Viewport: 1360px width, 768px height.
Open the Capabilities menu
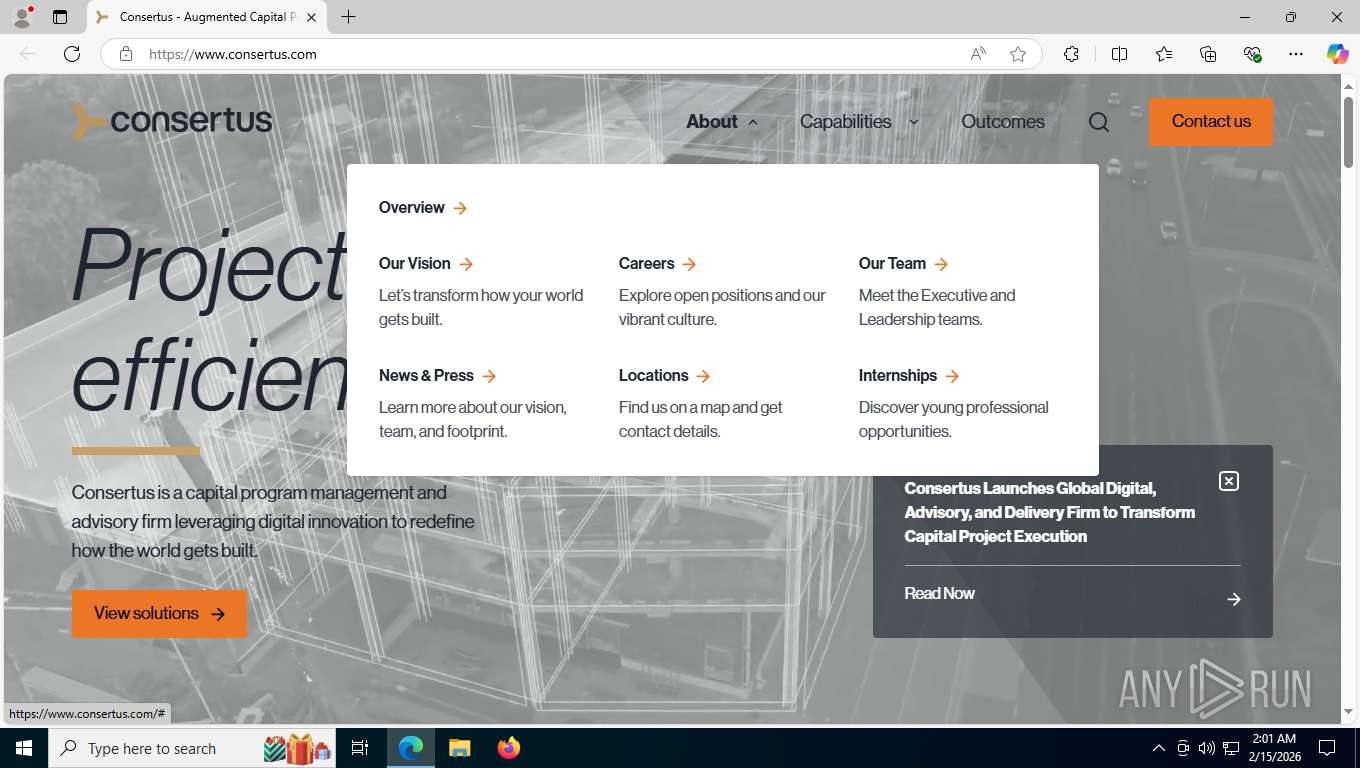click(846, 122)
